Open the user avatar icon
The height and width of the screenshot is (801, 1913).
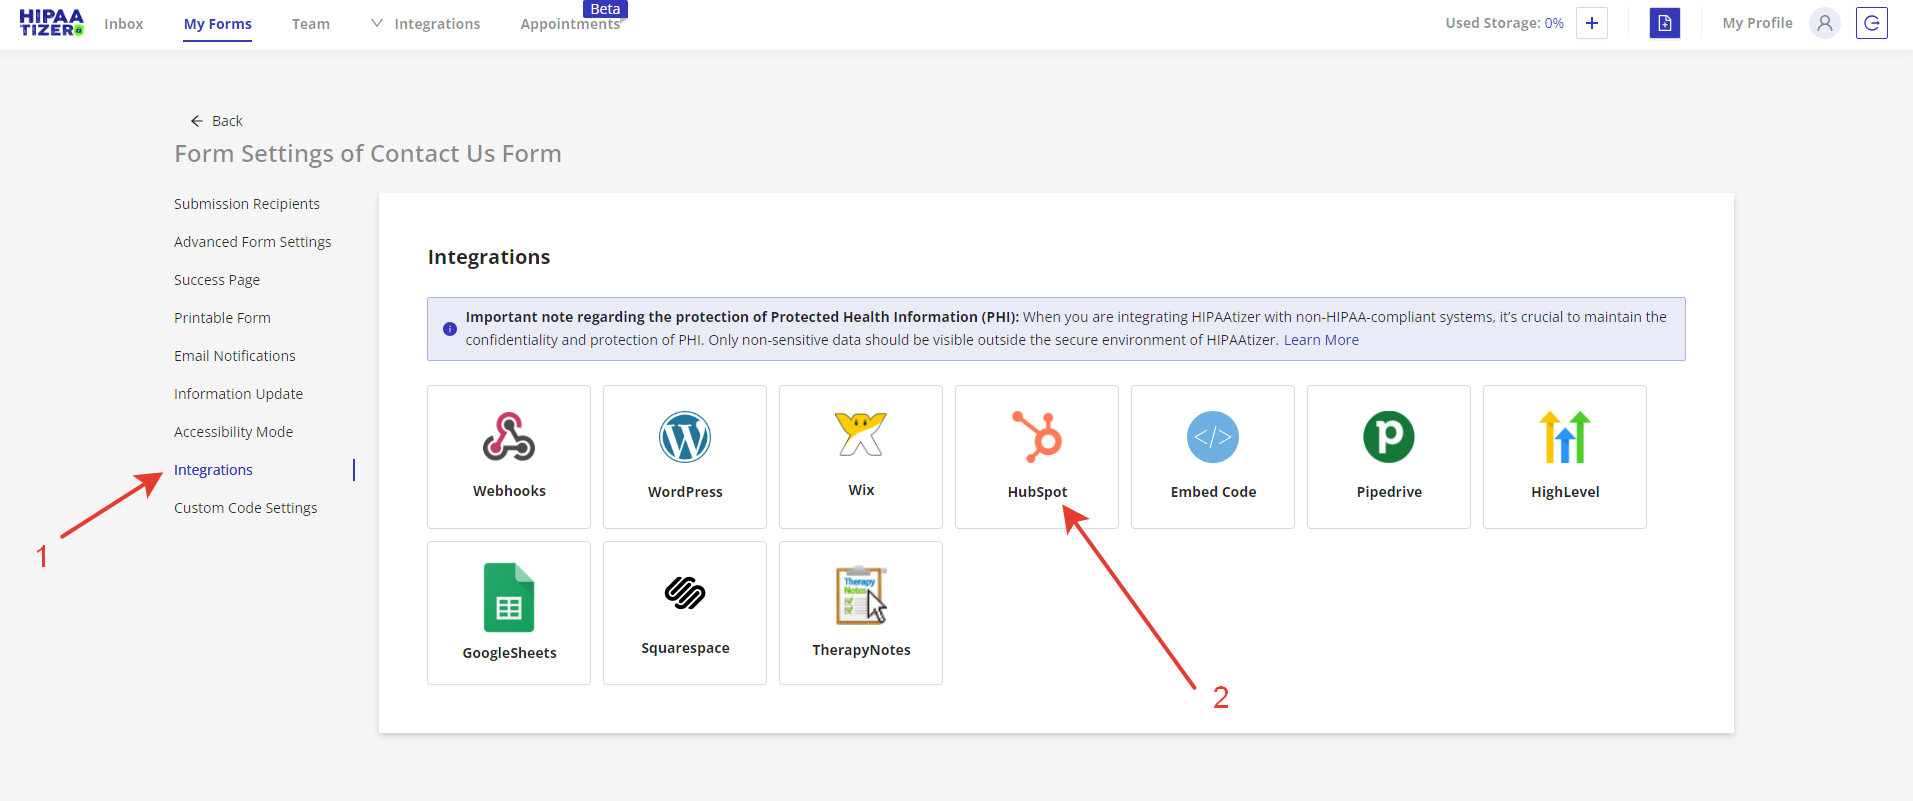point(1825,23)
